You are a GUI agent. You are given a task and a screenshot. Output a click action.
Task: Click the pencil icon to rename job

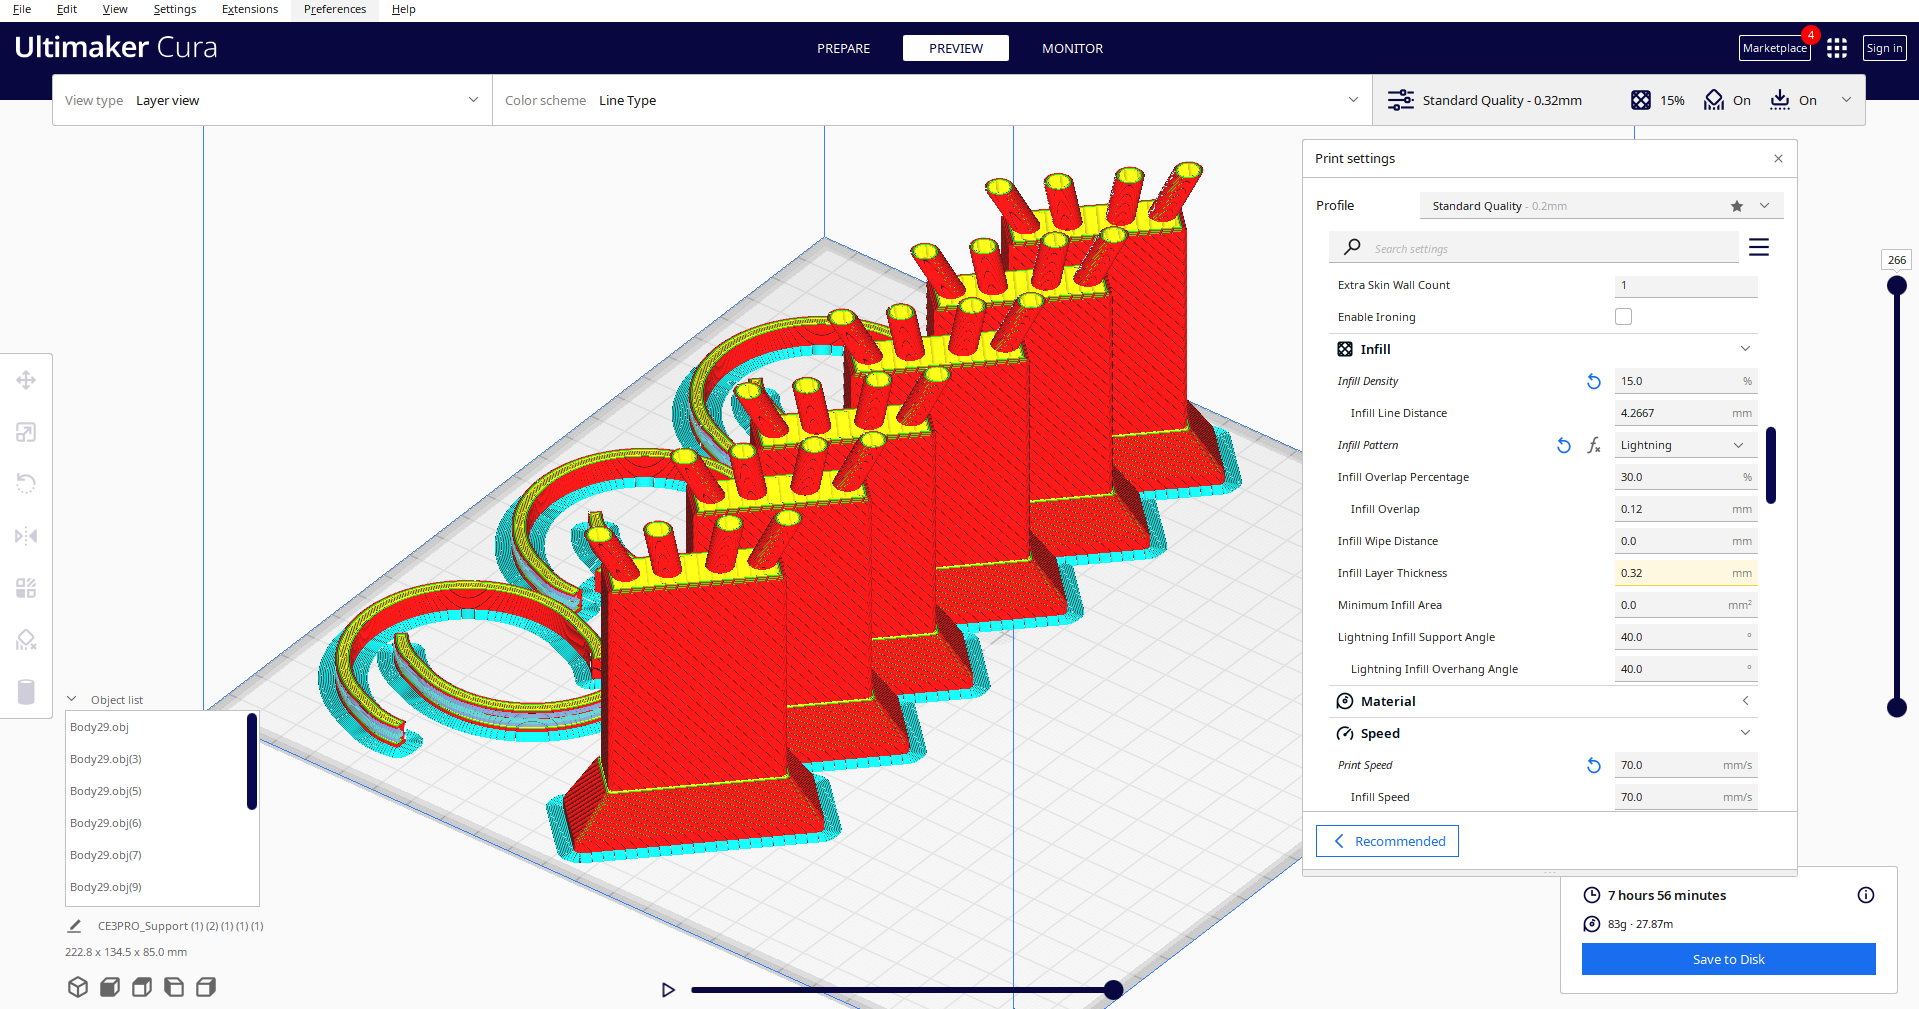[74, 926]
